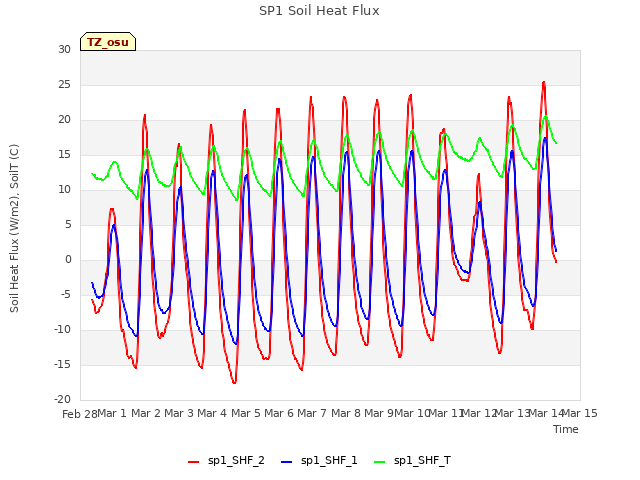Screen dimensions: 640x480
Task: Click the Mar 1 x-axis tick label
Action: [x=112, y=413]
